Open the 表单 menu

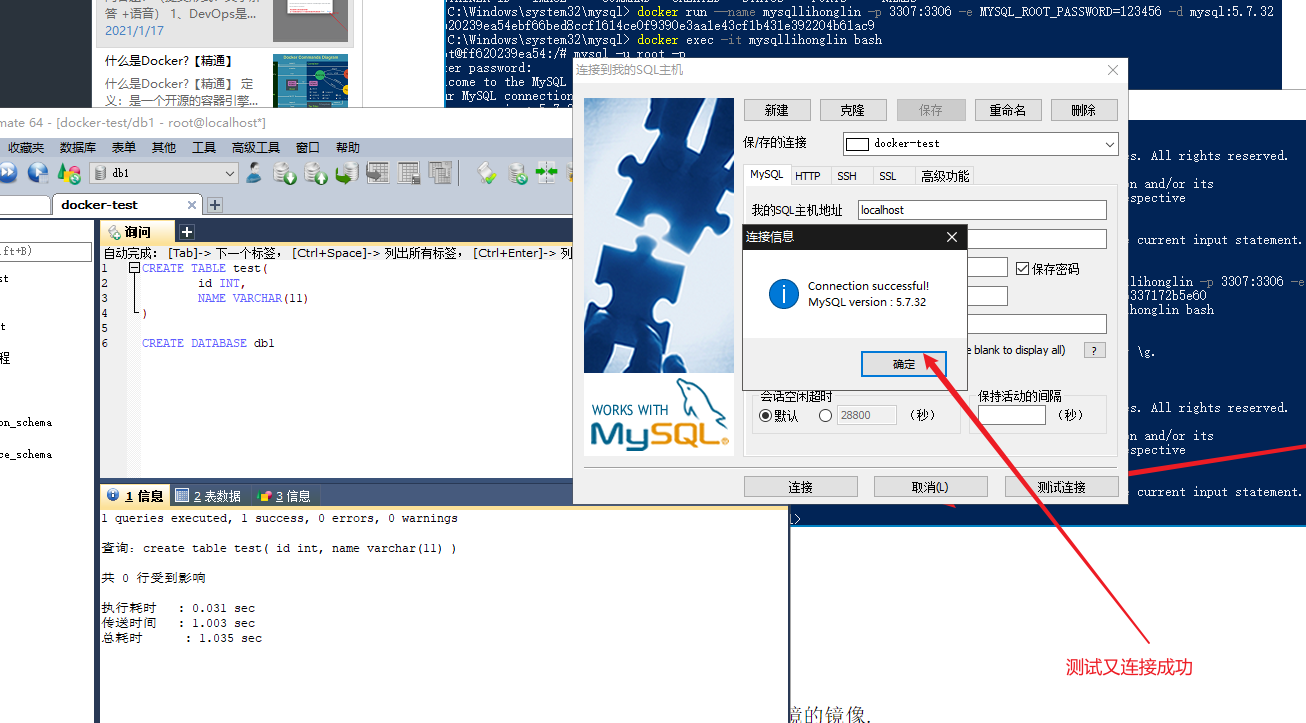coord(123,147)
